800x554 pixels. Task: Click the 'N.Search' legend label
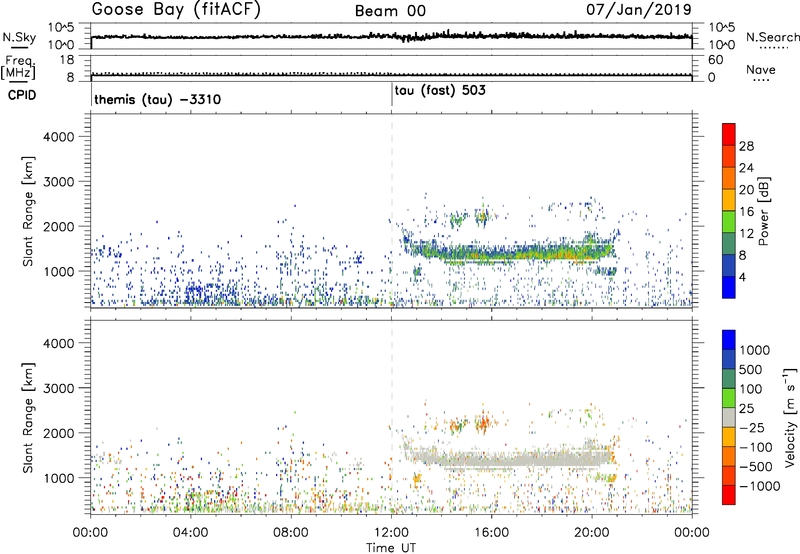click(772, 37)
